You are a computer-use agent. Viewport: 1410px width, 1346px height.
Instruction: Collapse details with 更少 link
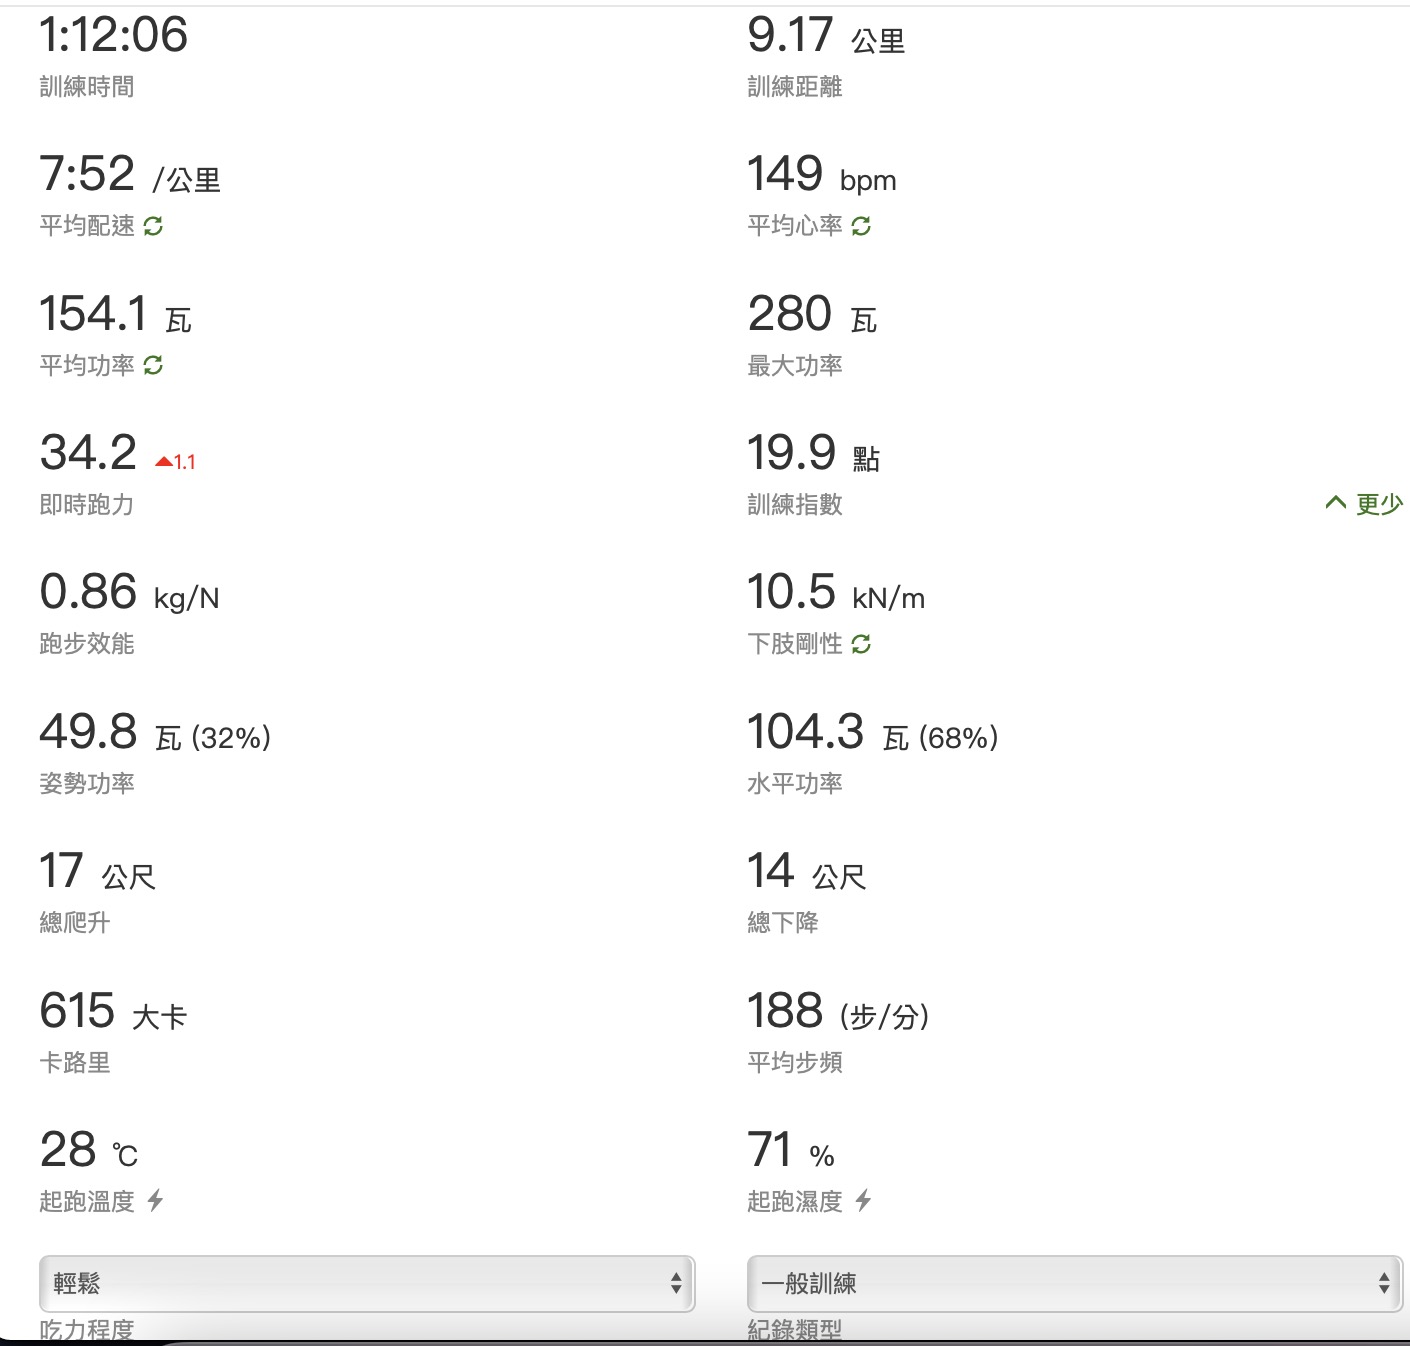point(1379,503)
